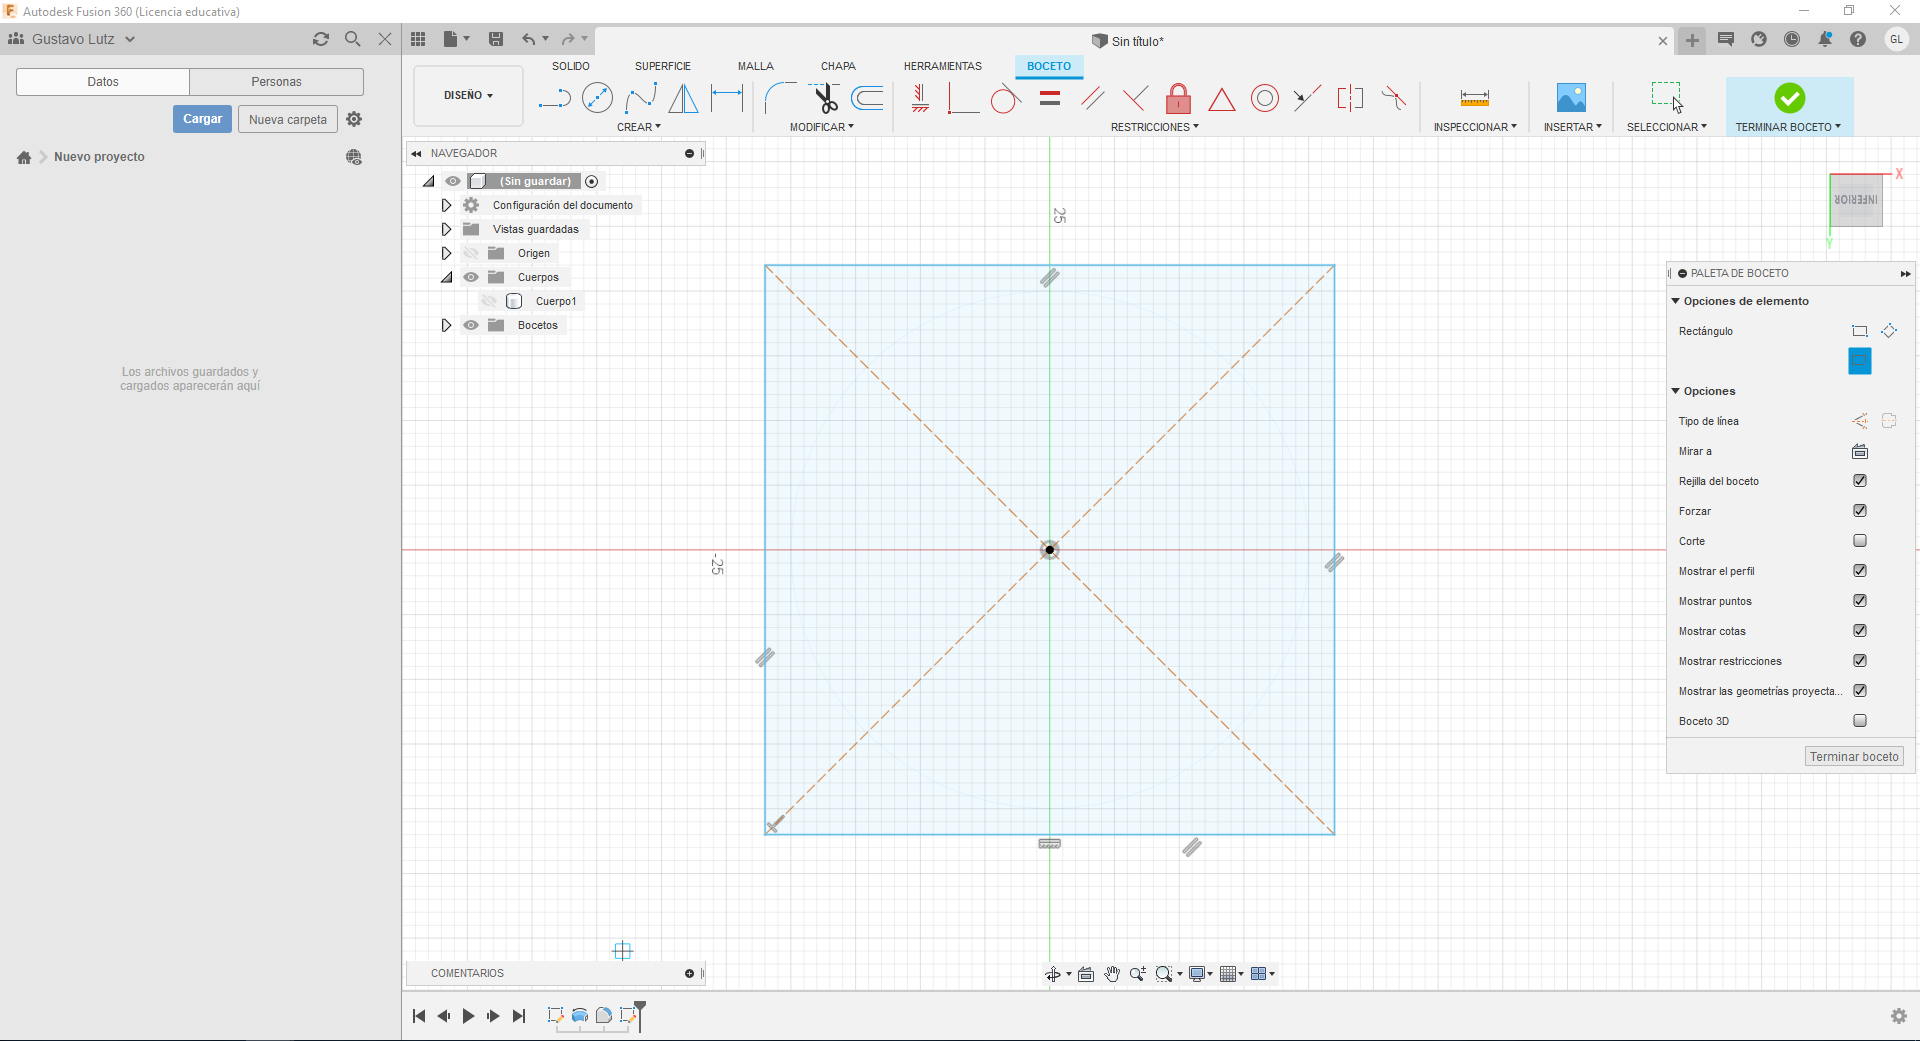
Task: Open the RESTRICCIONES dropdown menu
Action: 1155,127
